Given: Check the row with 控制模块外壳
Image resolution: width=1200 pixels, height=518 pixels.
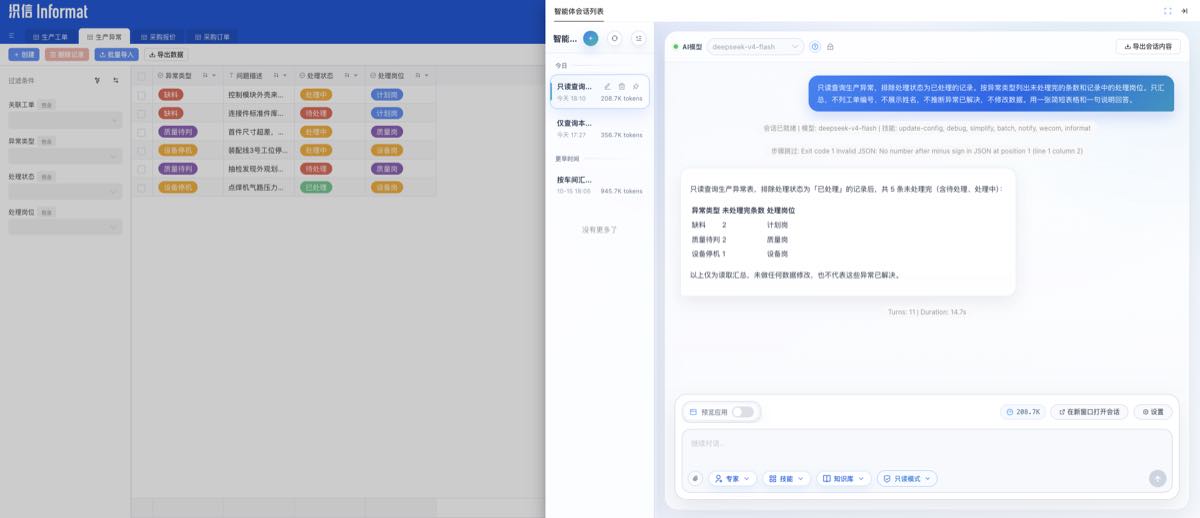Looking at the screenshot, I should click(x=142, y=94).
